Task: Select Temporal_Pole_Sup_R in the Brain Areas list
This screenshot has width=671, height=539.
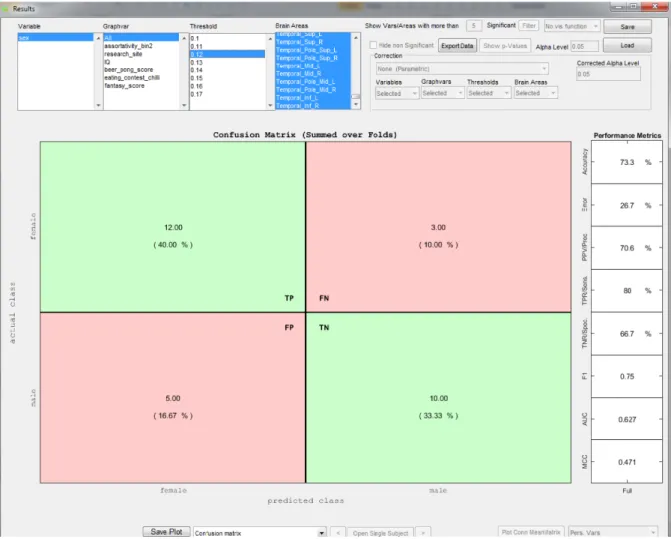Action: [313, 58]
